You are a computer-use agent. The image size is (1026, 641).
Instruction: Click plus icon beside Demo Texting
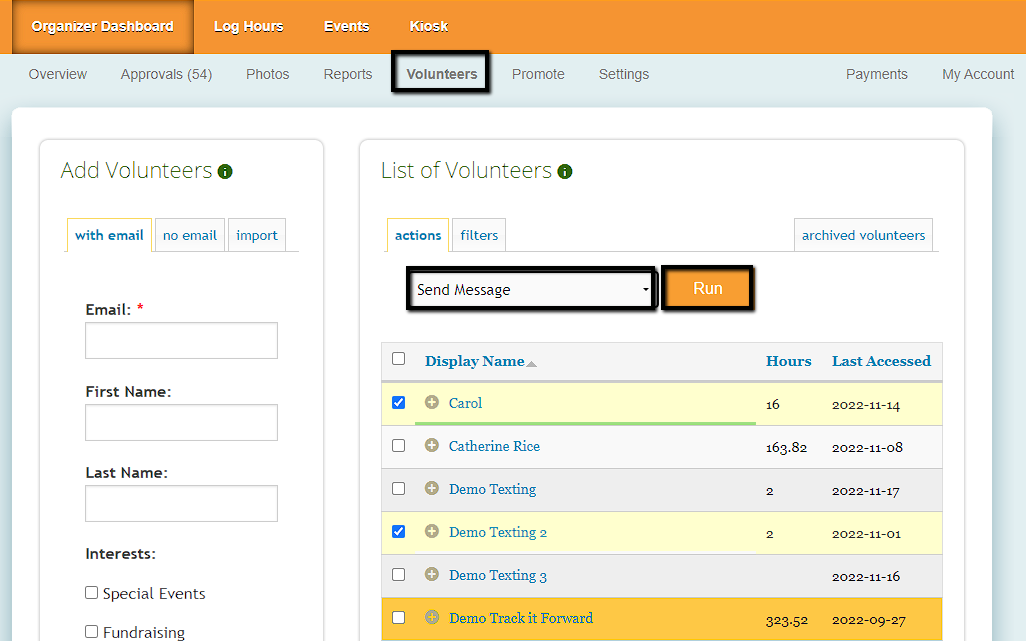[432, 489]
